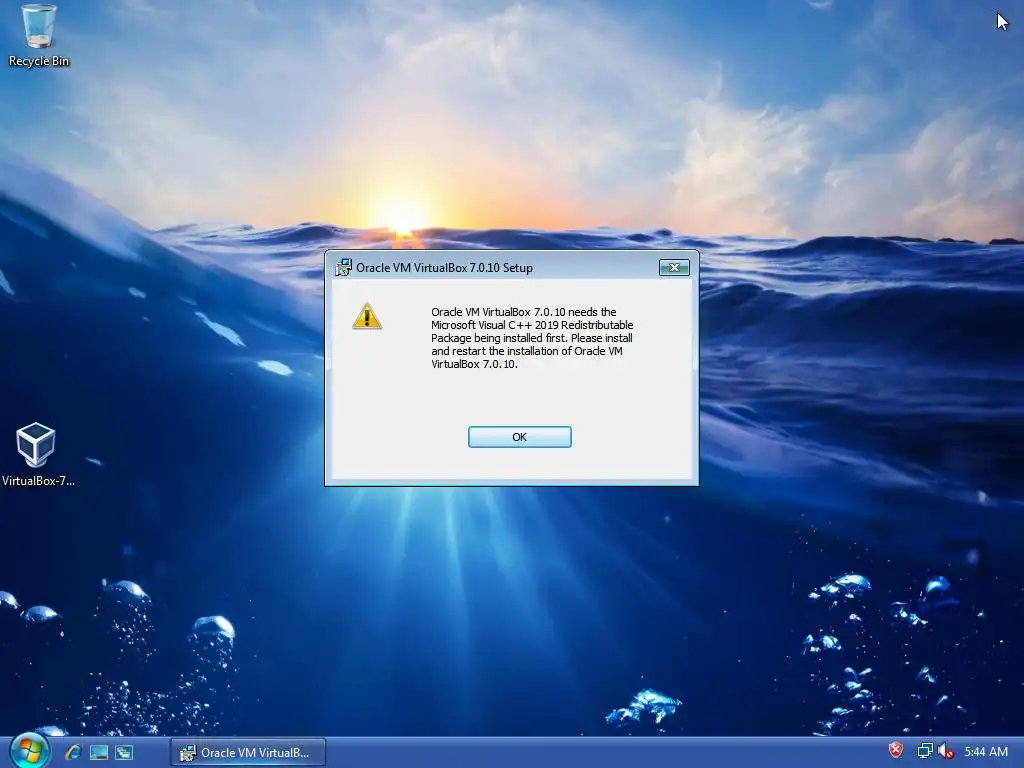Click the Oracle VM VirtualB... taskbar button
The image size is (1024, 768).
click(x=248, y=752)
